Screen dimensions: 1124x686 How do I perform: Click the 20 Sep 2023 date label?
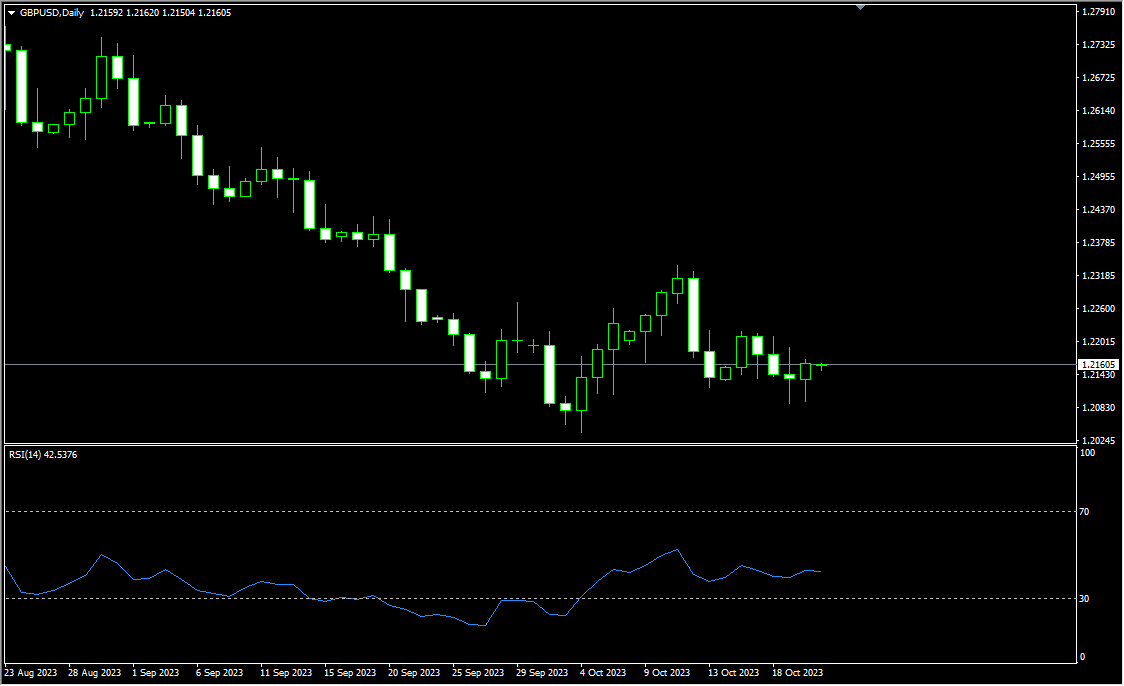(413, 673)
